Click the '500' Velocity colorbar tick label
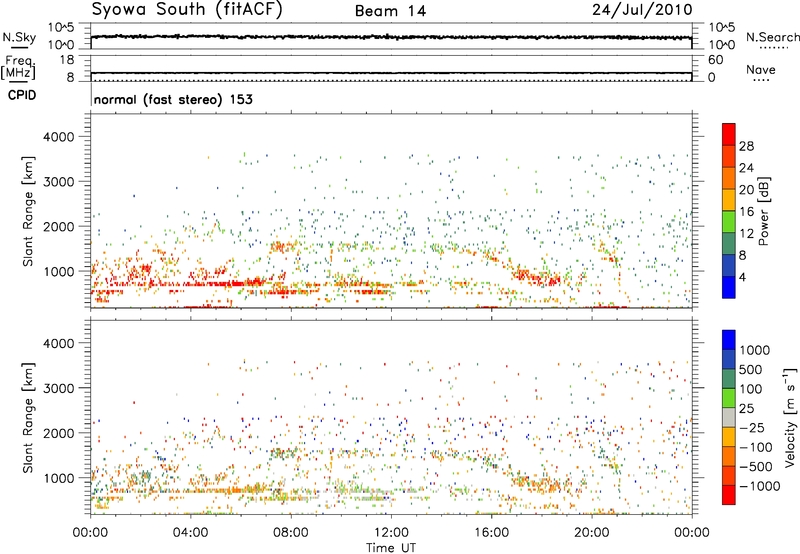 coord(750,369)
